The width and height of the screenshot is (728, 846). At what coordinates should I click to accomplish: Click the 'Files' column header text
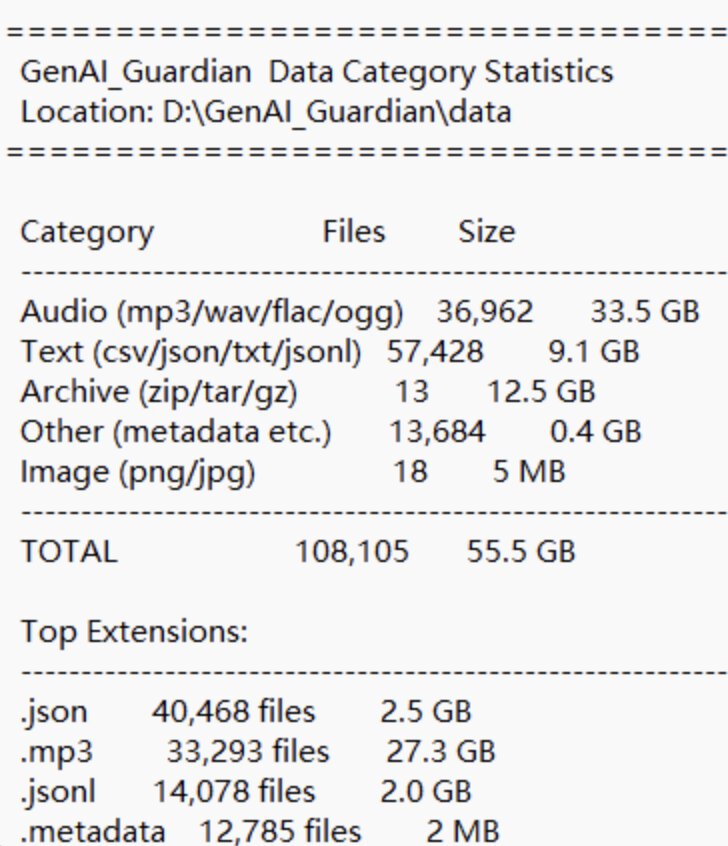354,232
